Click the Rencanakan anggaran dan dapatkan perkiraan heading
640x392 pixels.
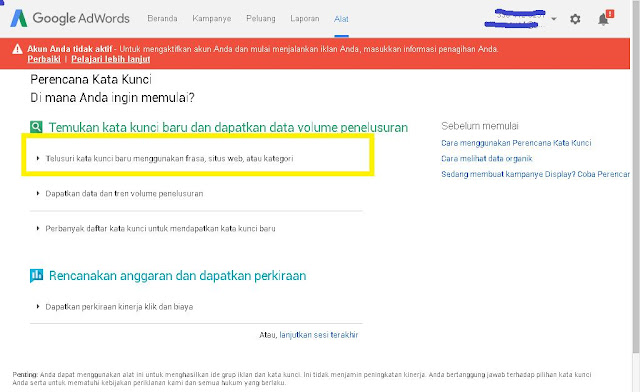(178, 276)
